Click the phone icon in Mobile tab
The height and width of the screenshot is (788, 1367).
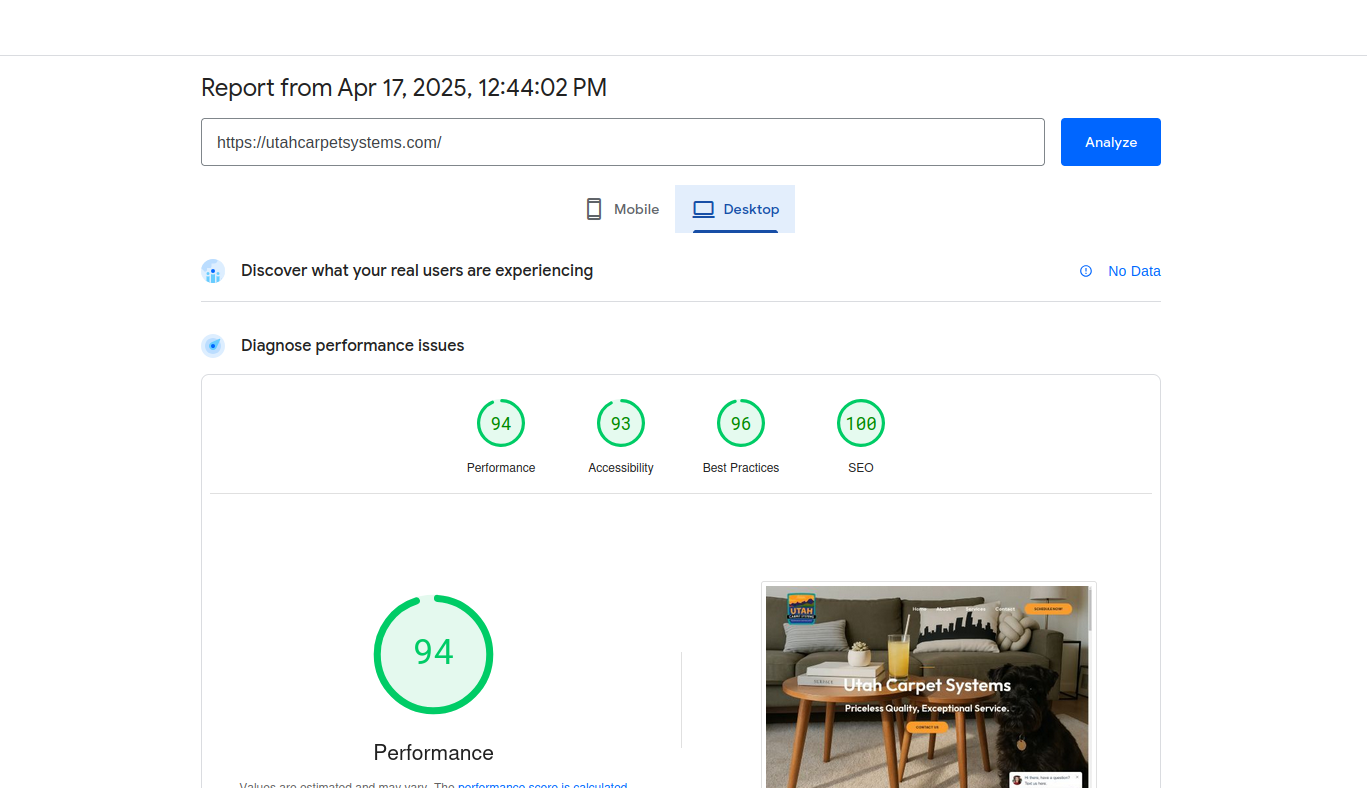[594, 209]
